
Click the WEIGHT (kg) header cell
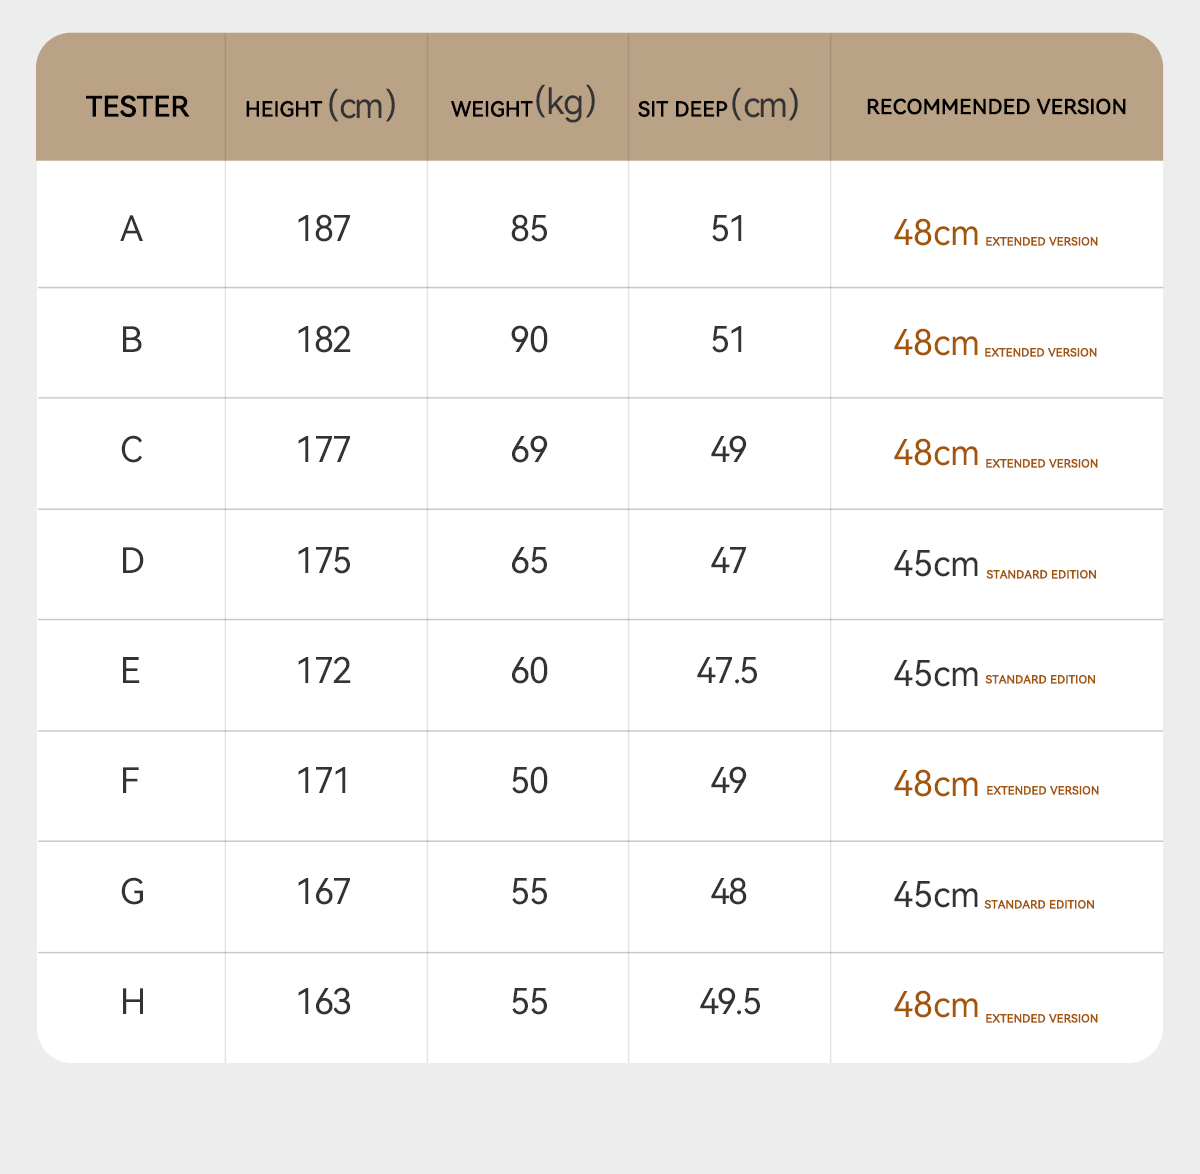(523, 104)
